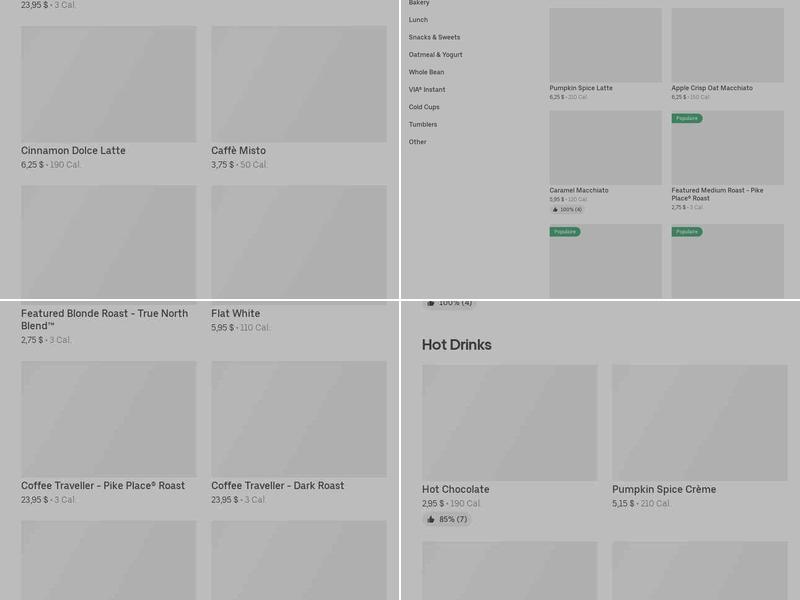Select the Hot Chocolate item title

(x=456, y=489)
